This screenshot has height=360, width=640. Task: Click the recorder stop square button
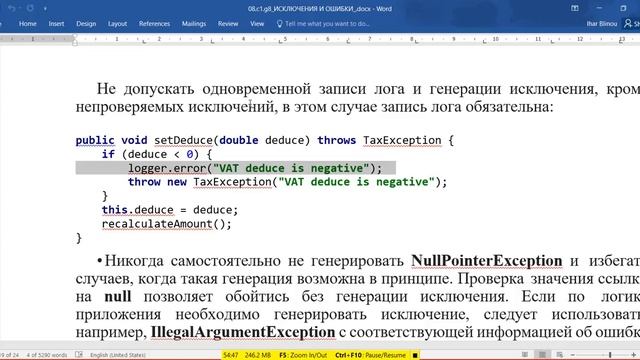click(x=415, y=356)
